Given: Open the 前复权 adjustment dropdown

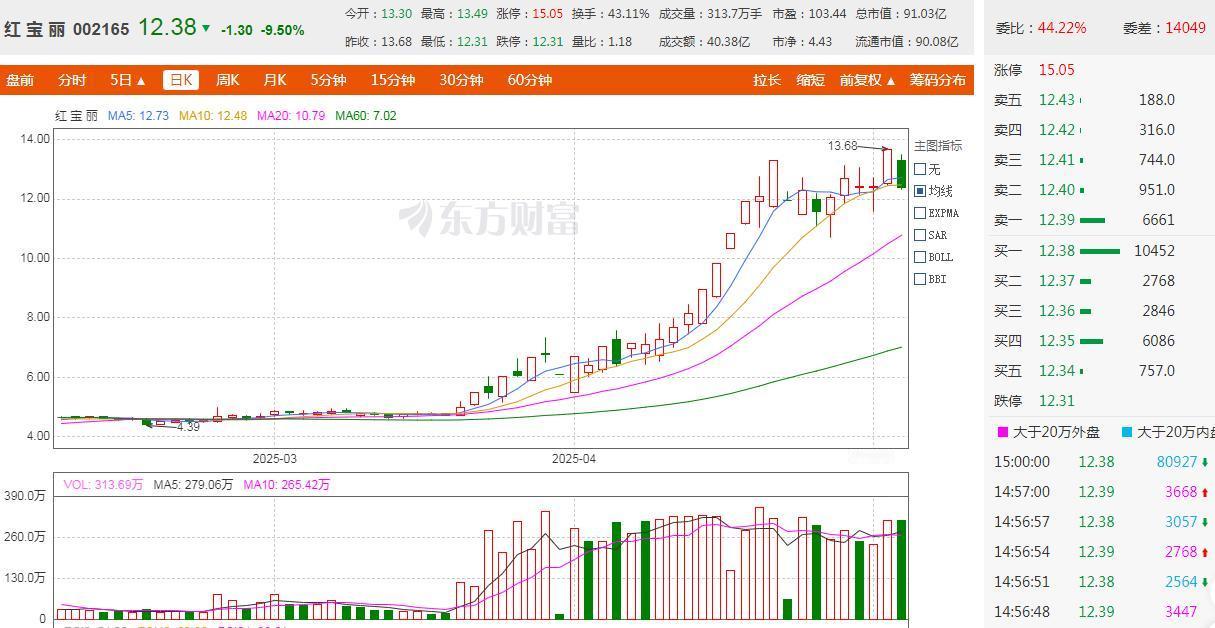Looking at the screenshot, I should click(x=867, y=80).
